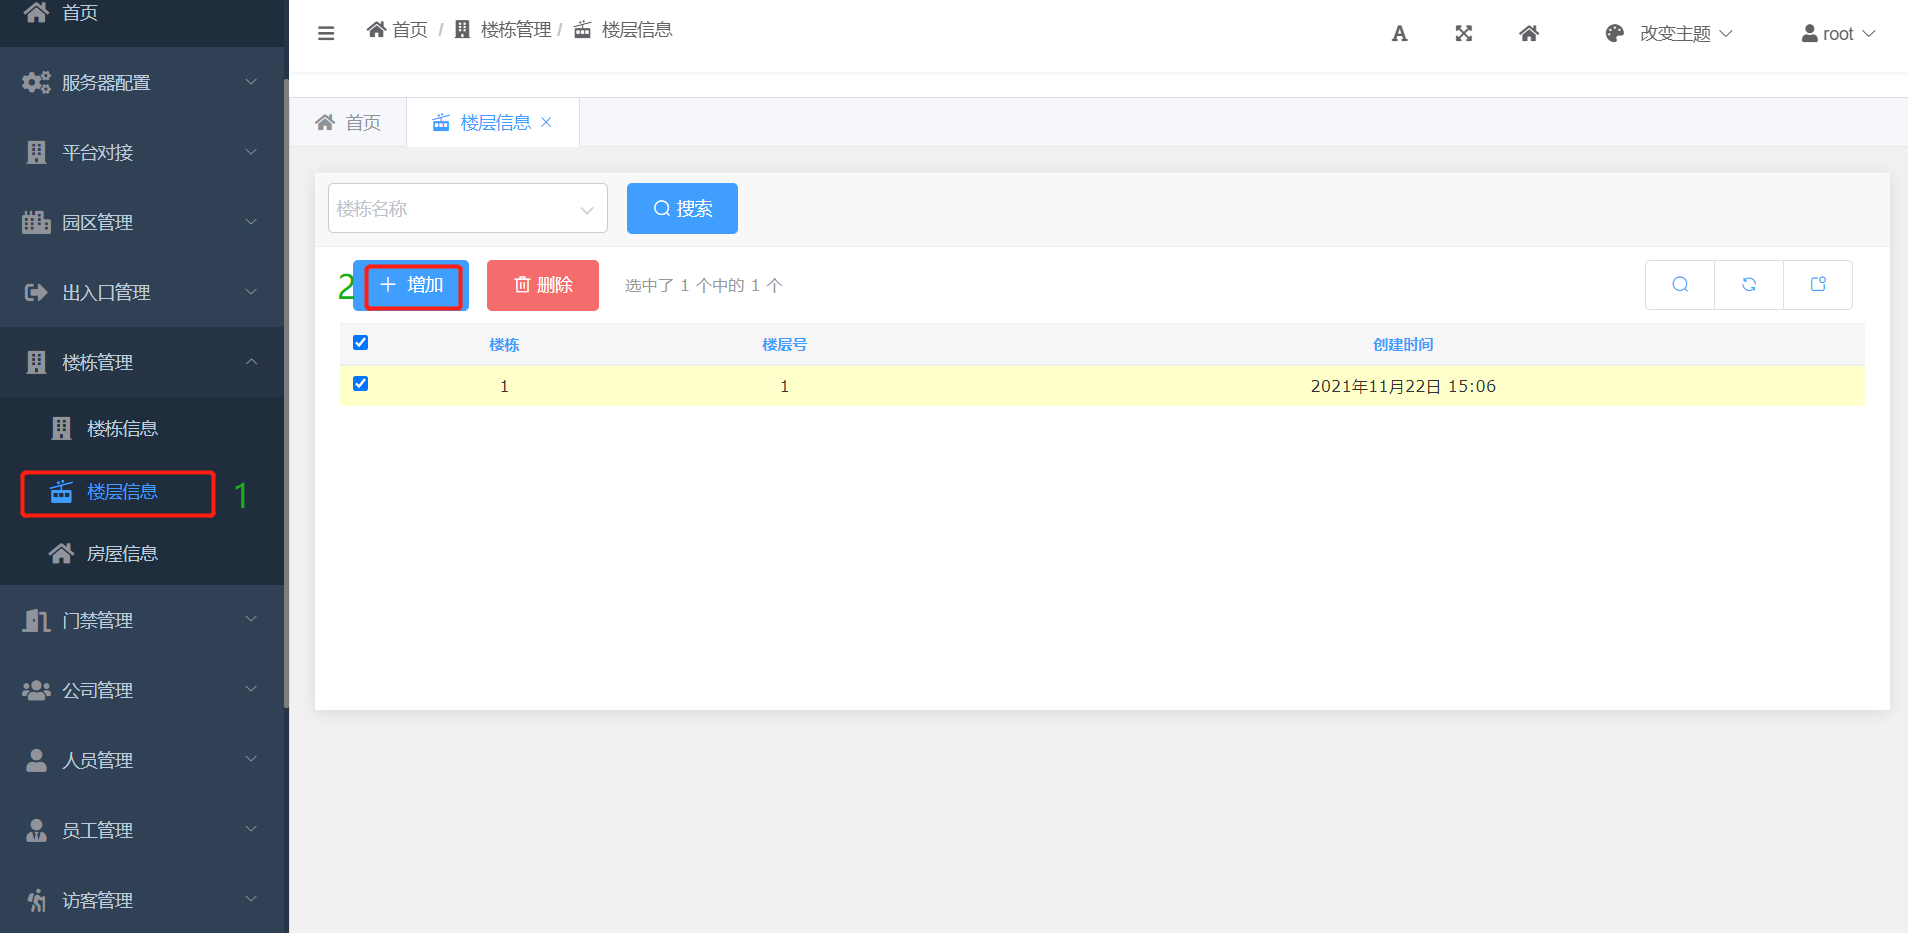Sort by the 创建时间 column header
1908x933 pixels.
(x=1402, y=345)
